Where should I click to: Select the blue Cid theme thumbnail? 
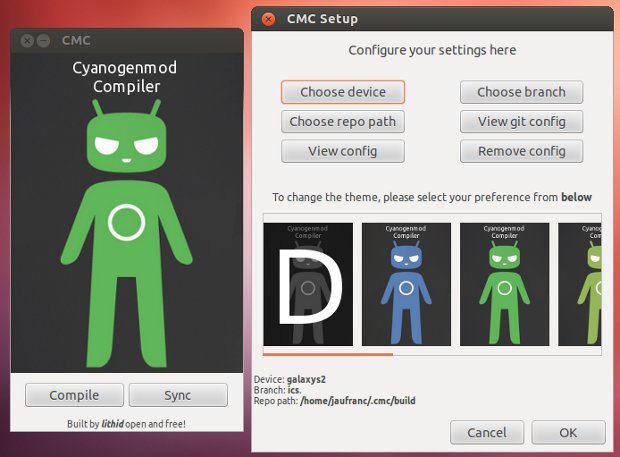coord(406,284)
